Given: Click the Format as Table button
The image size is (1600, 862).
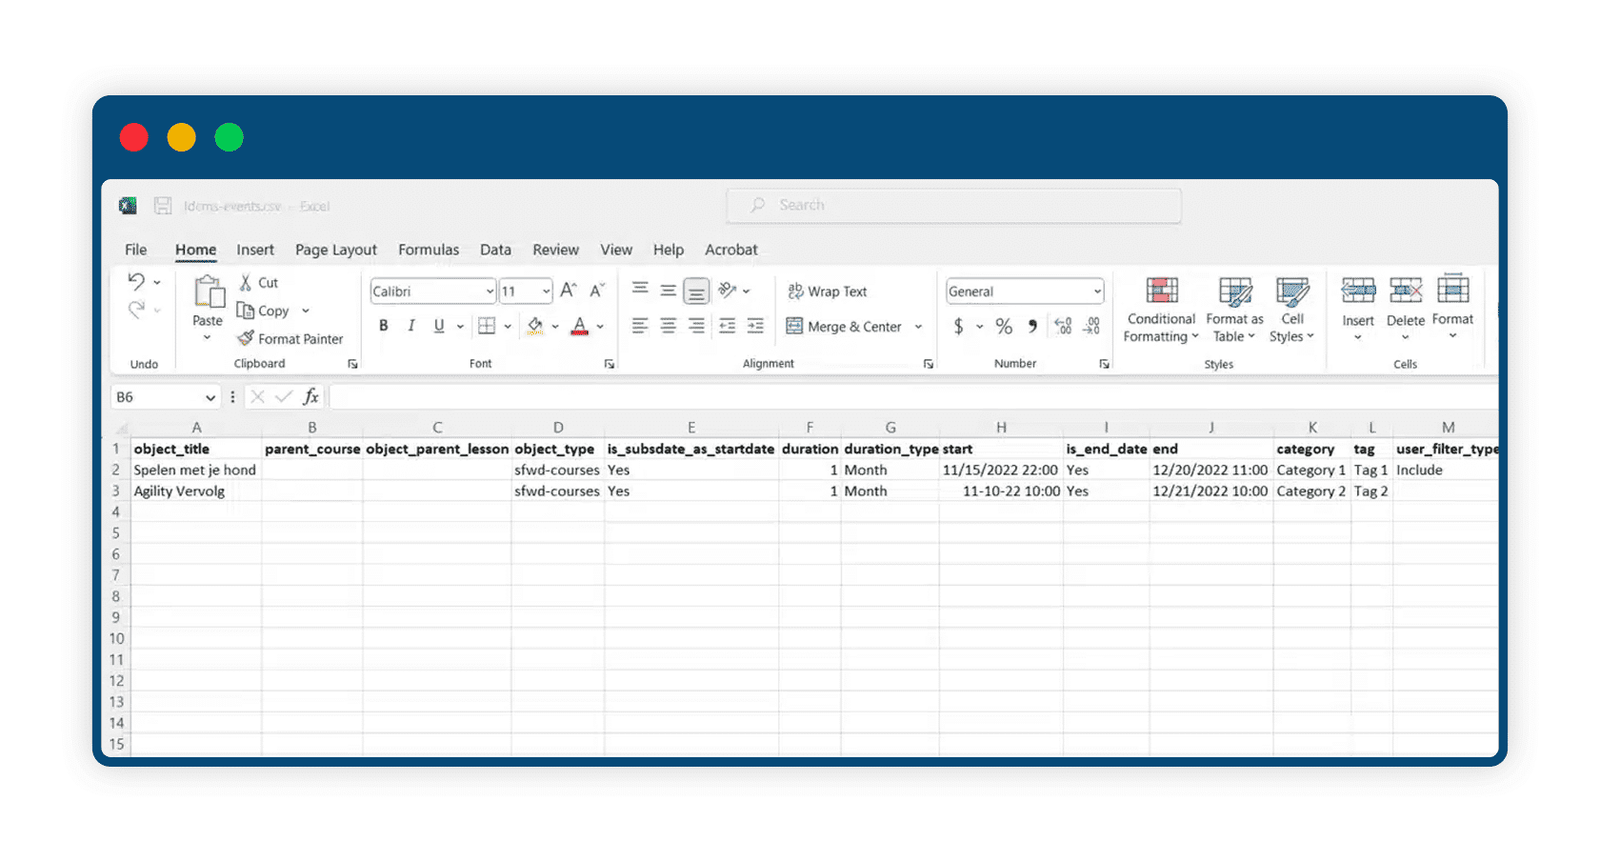Looking at the screenshot, I should click(1235, 312).
